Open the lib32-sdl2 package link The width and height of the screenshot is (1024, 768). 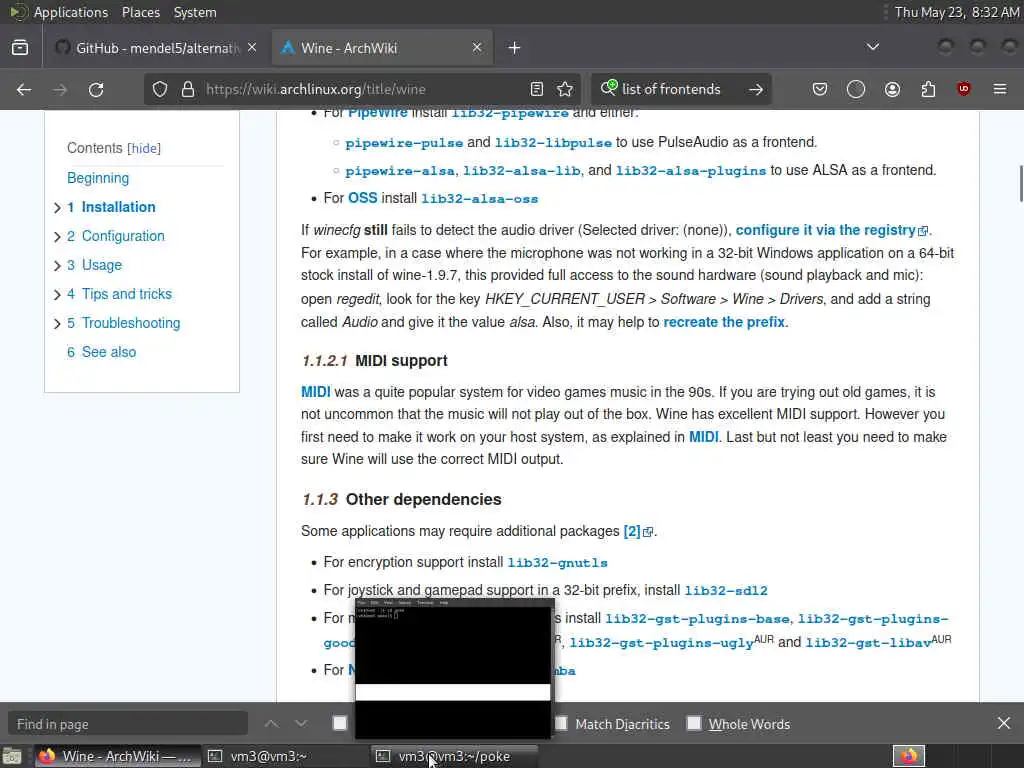[x=726, y=590]
